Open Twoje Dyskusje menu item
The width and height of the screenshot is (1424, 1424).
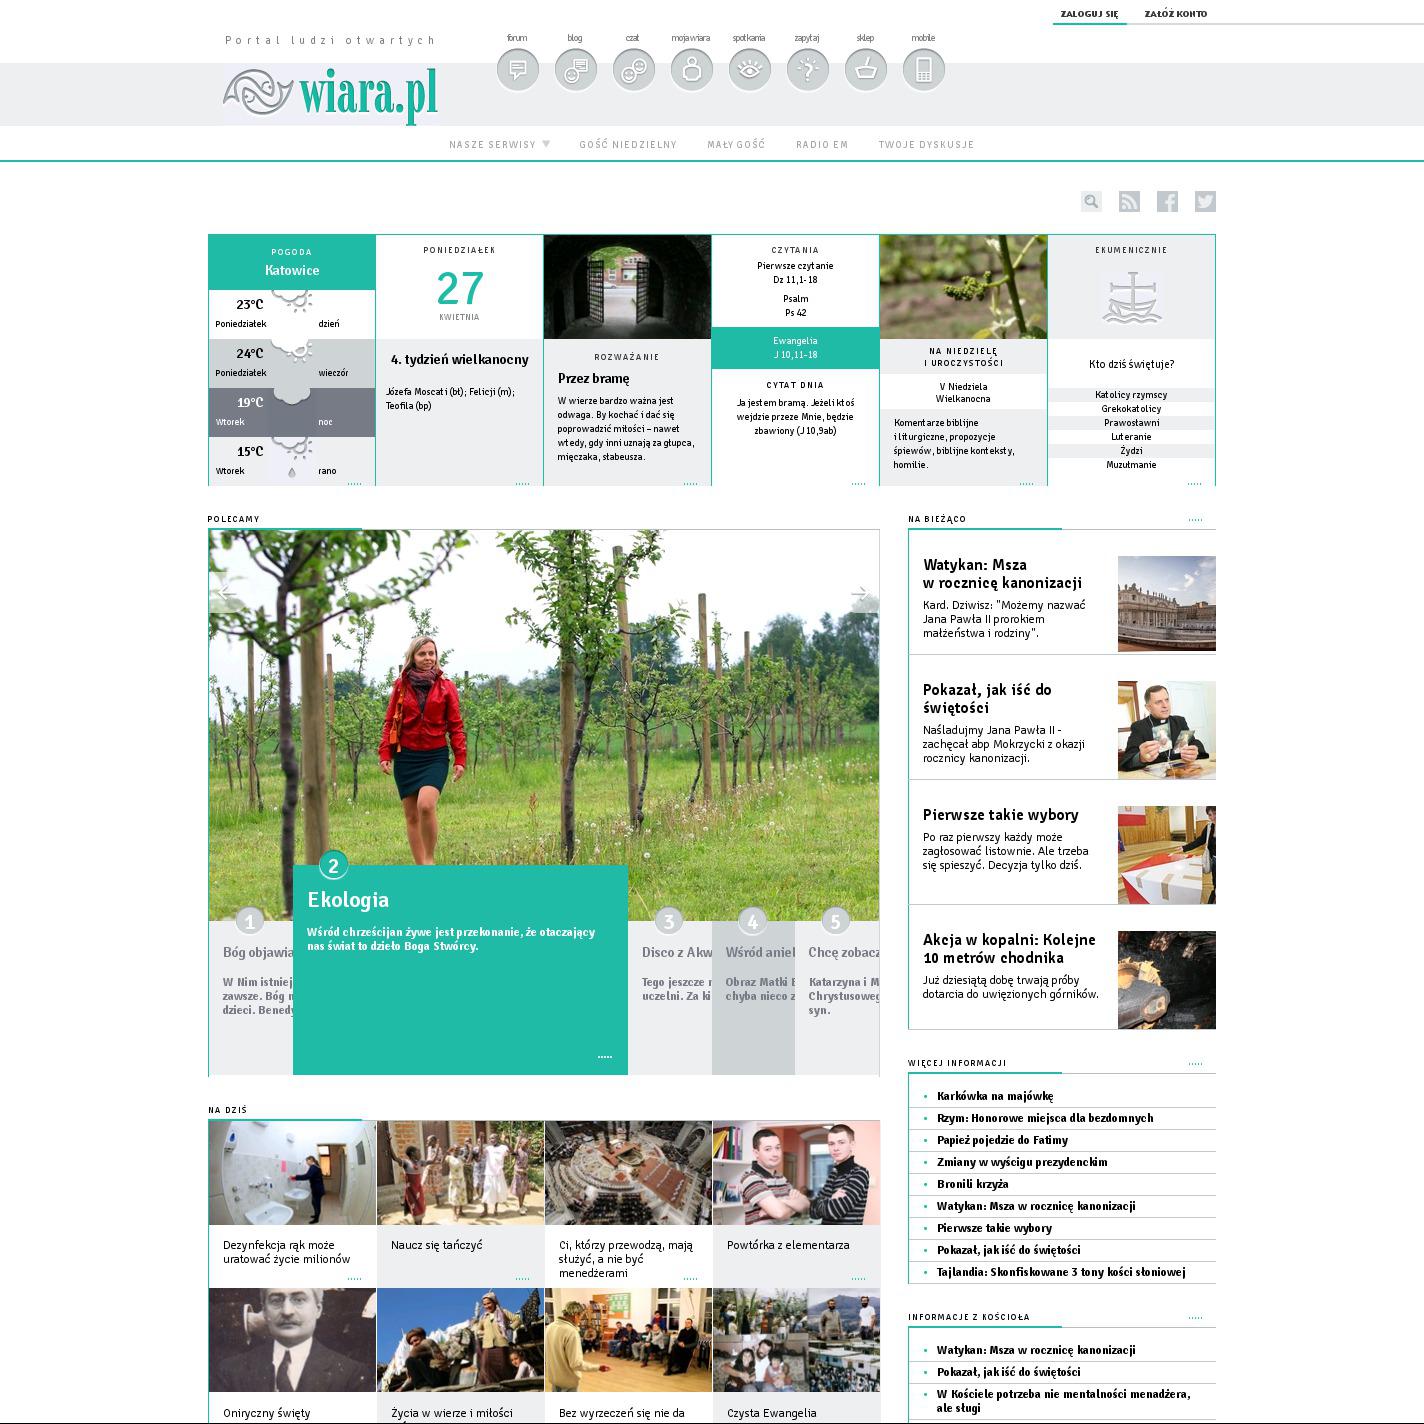[x=926, y=145]
